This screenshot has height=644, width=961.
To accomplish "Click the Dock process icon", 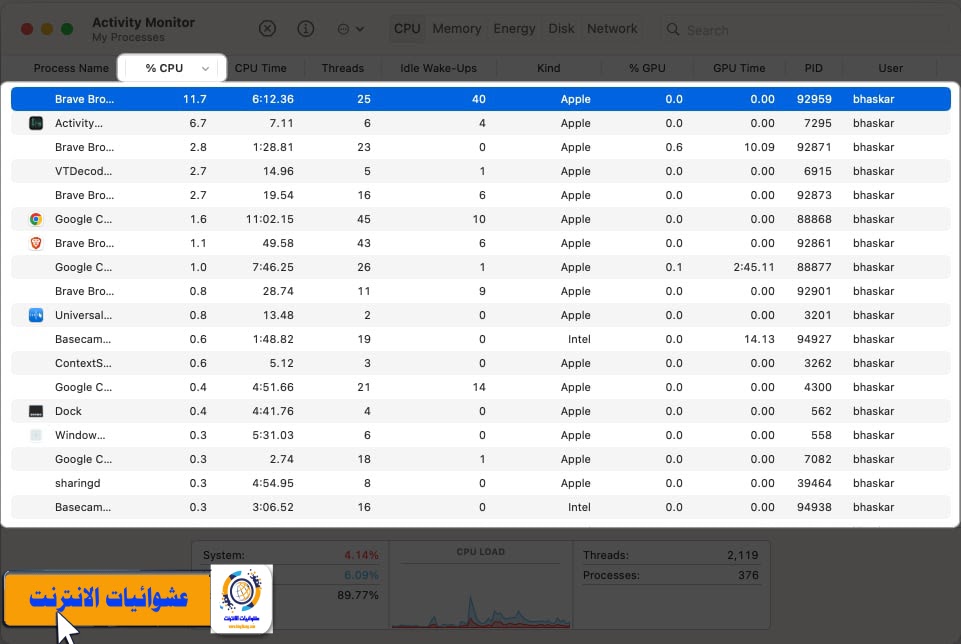I will 36,411.
